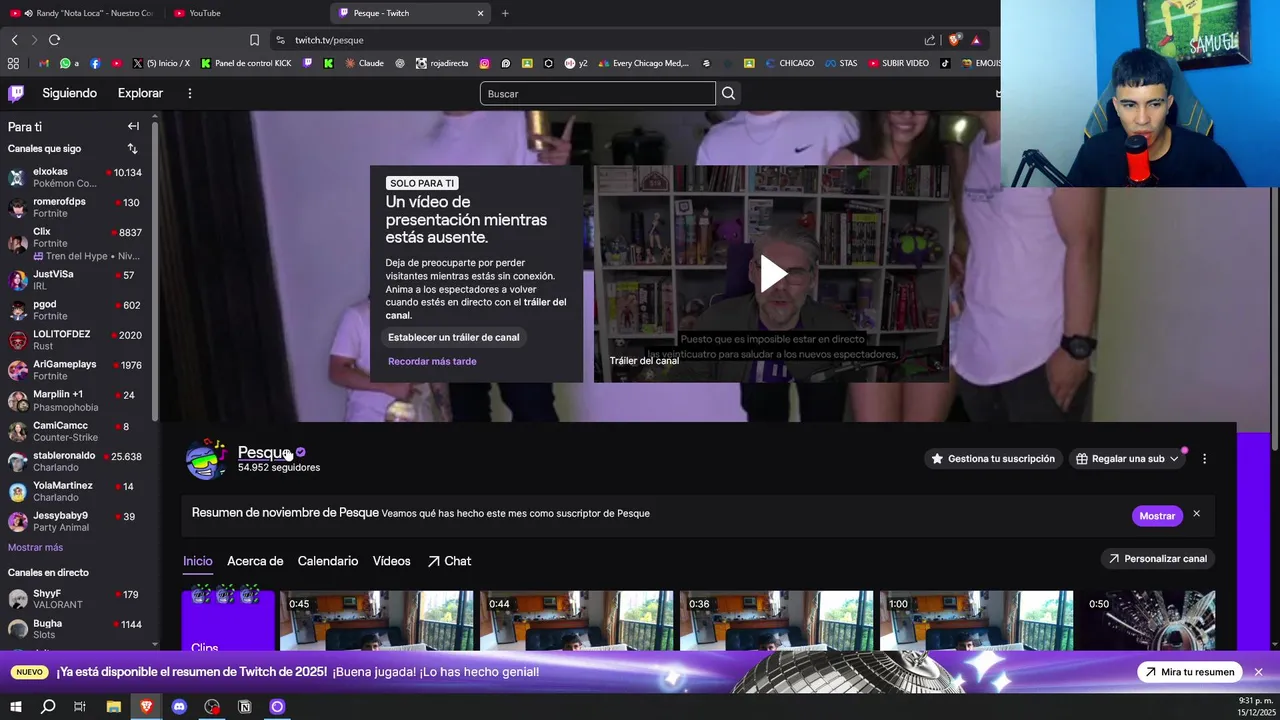Click the search magnifier button
Image resolution: width=1280 pixels, height=720 pixels.
[728, 93]
